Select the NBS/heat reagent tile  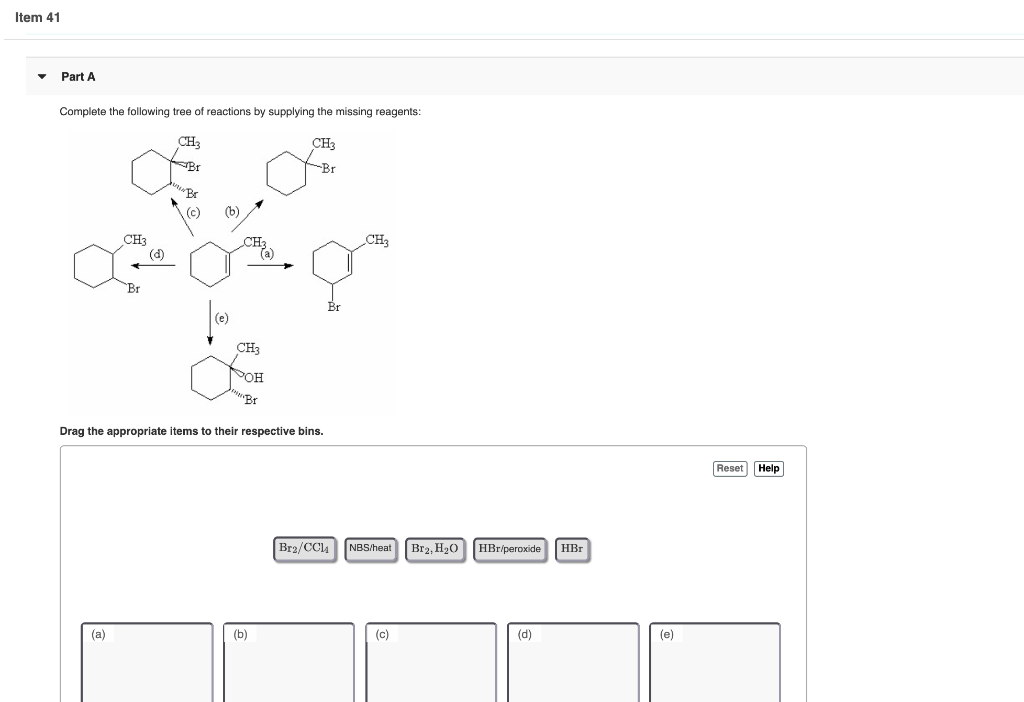(x=371, y=549)
